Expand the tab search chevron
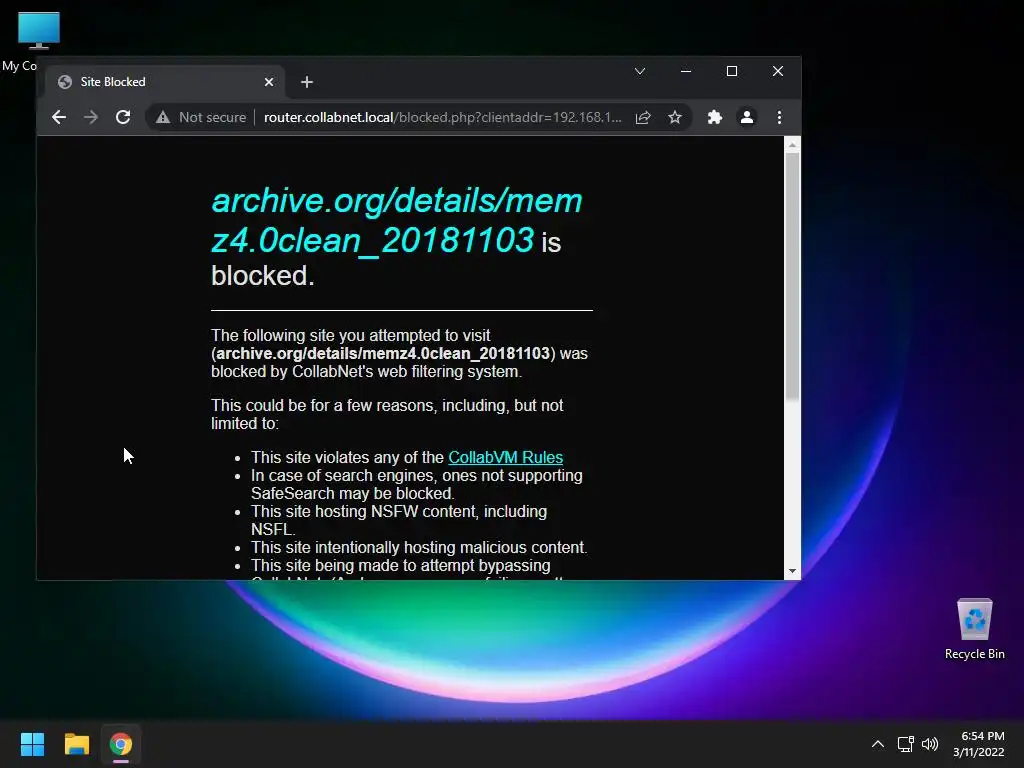 pyautogui.click(x=640, y=71)
